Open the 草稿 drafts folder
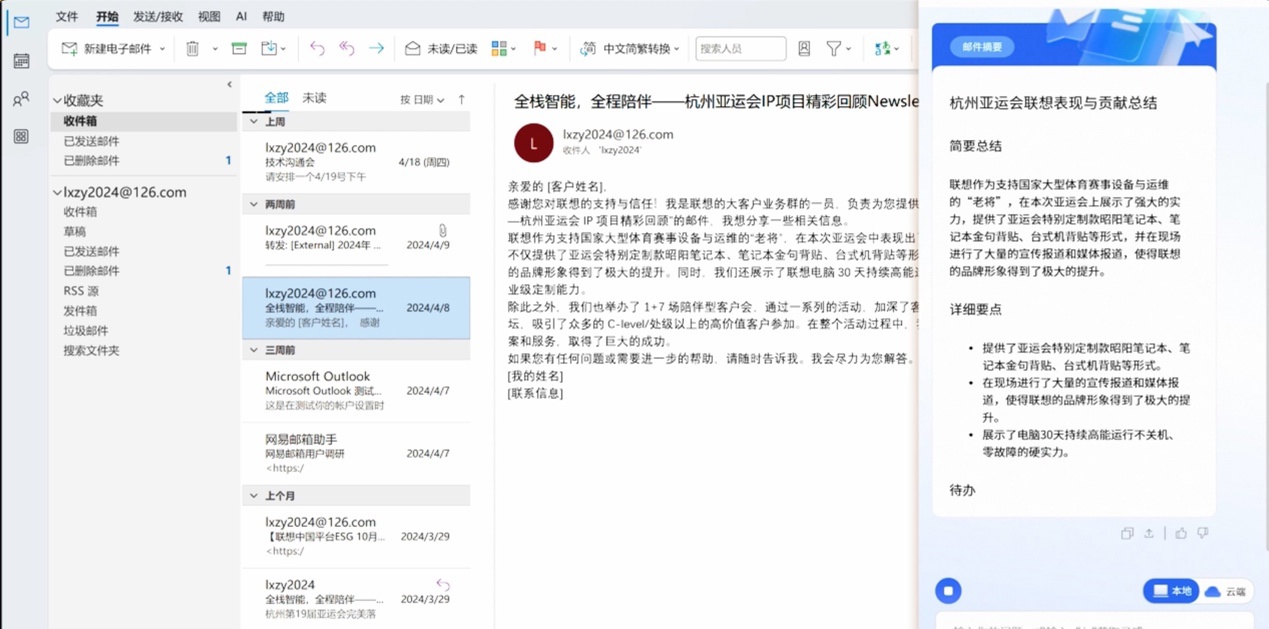This screenshot has height=629, width=1269. (75, 231)
